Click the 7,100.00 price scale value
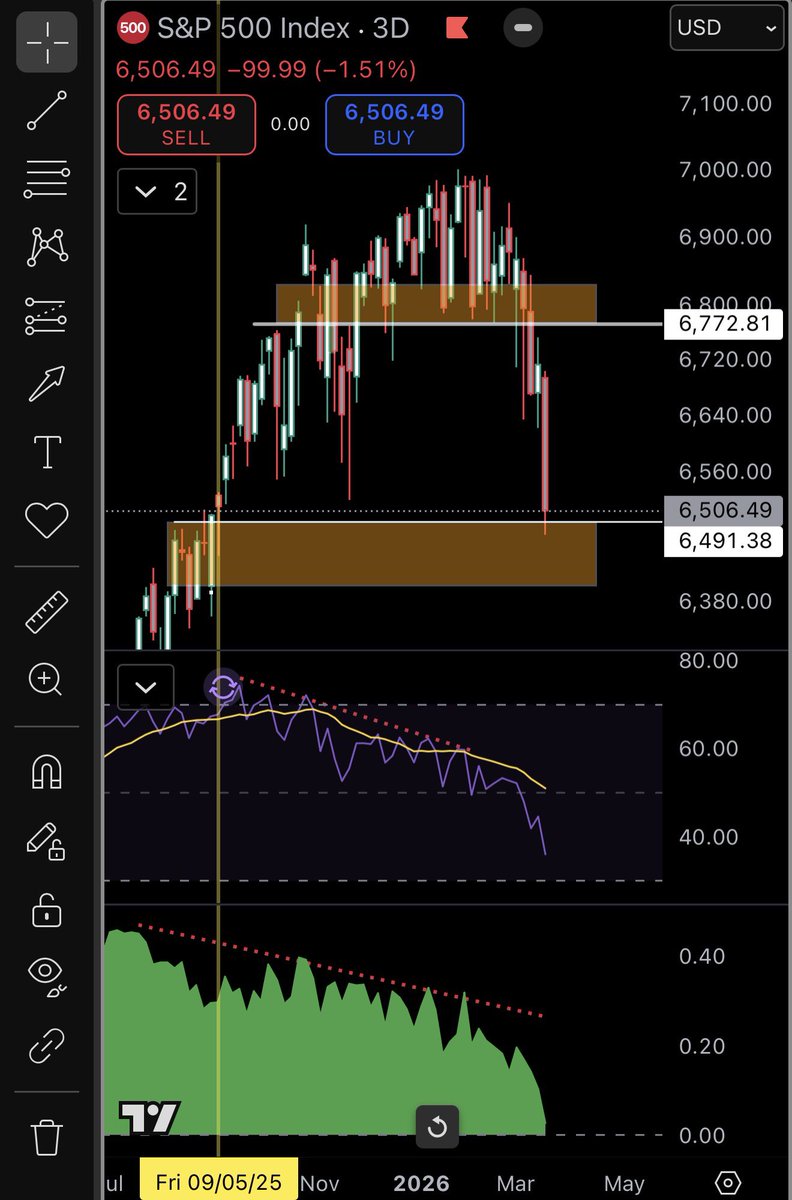Image resolution: width=792 pixels, height=1200 pixels. pyautogui.click(x=725, y=103)
